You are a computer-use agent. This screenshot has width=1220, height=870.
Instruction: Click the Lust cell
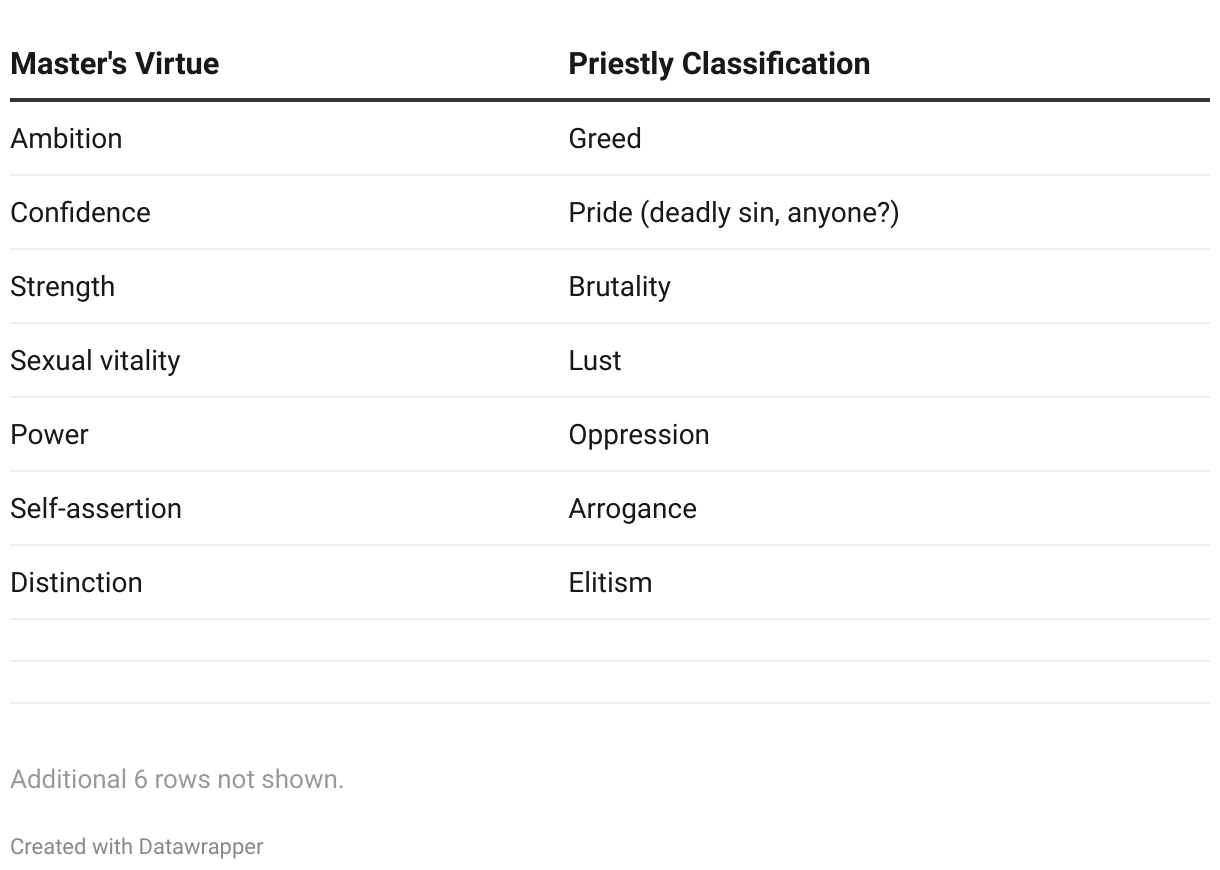tap(595, 360)
